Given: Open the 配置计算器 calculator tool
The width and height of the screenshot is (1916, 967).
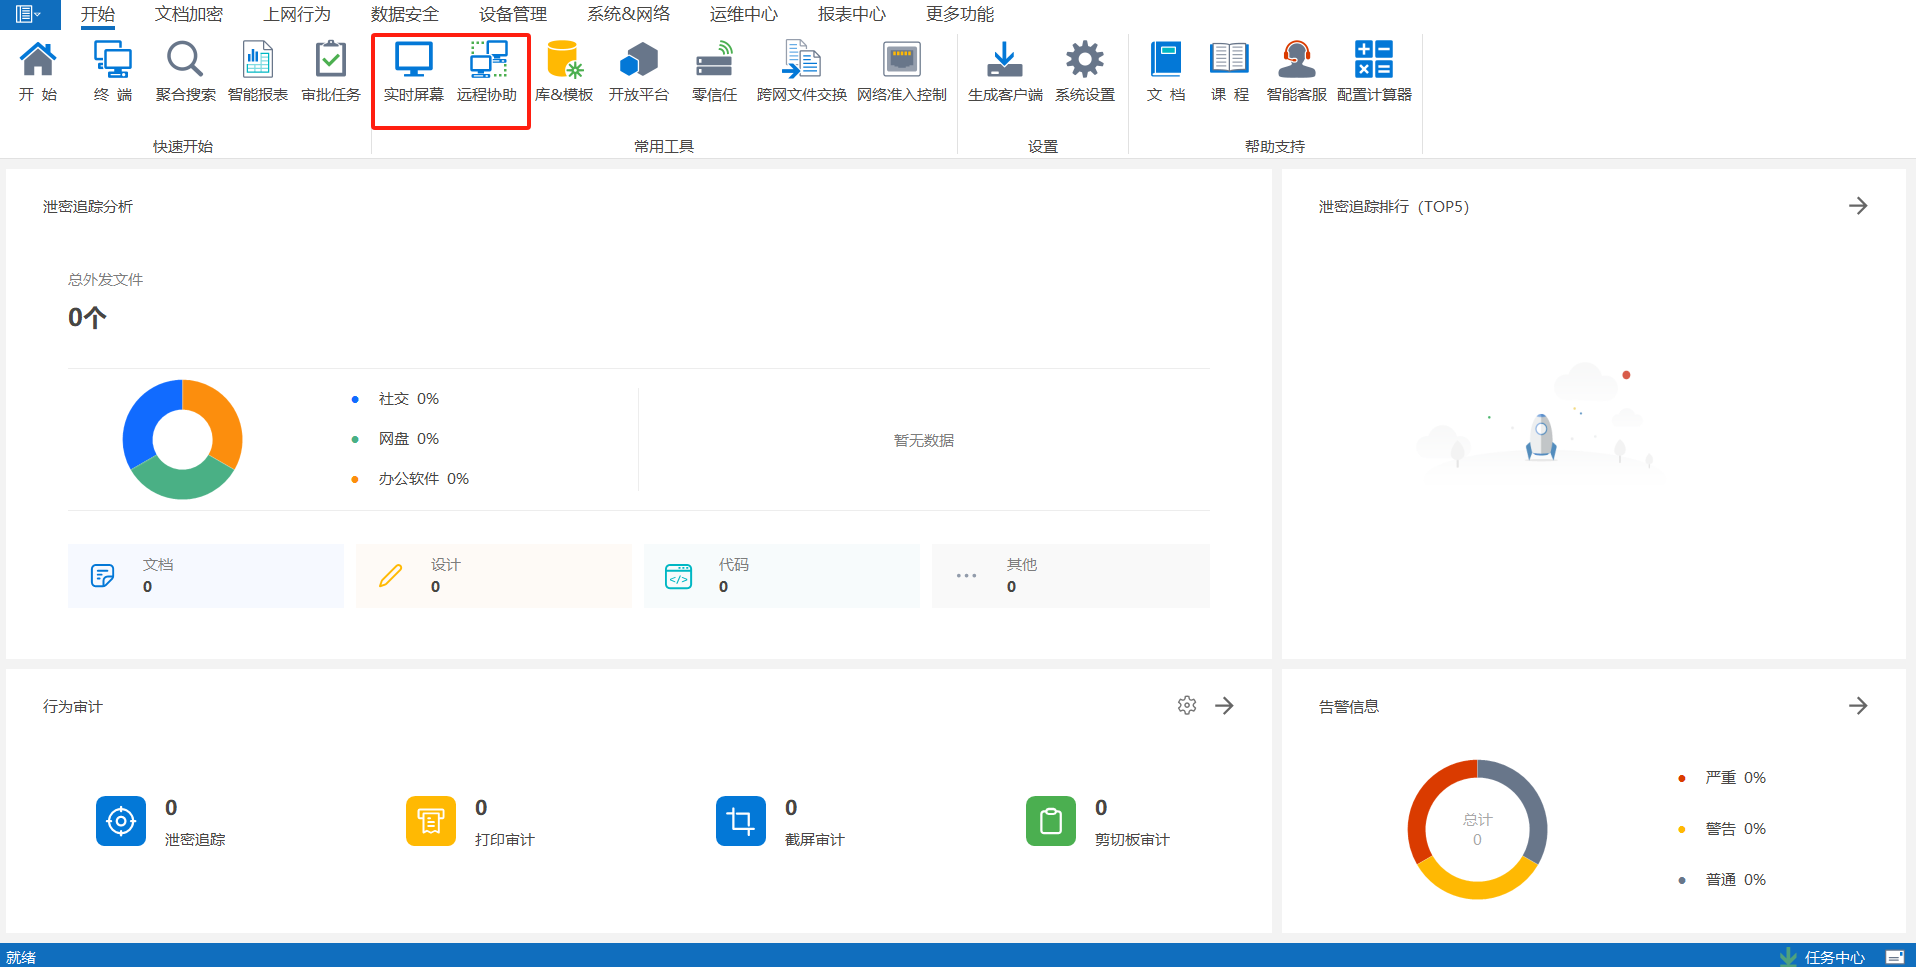Looking at the screenshot, I should coord(1374,71).
